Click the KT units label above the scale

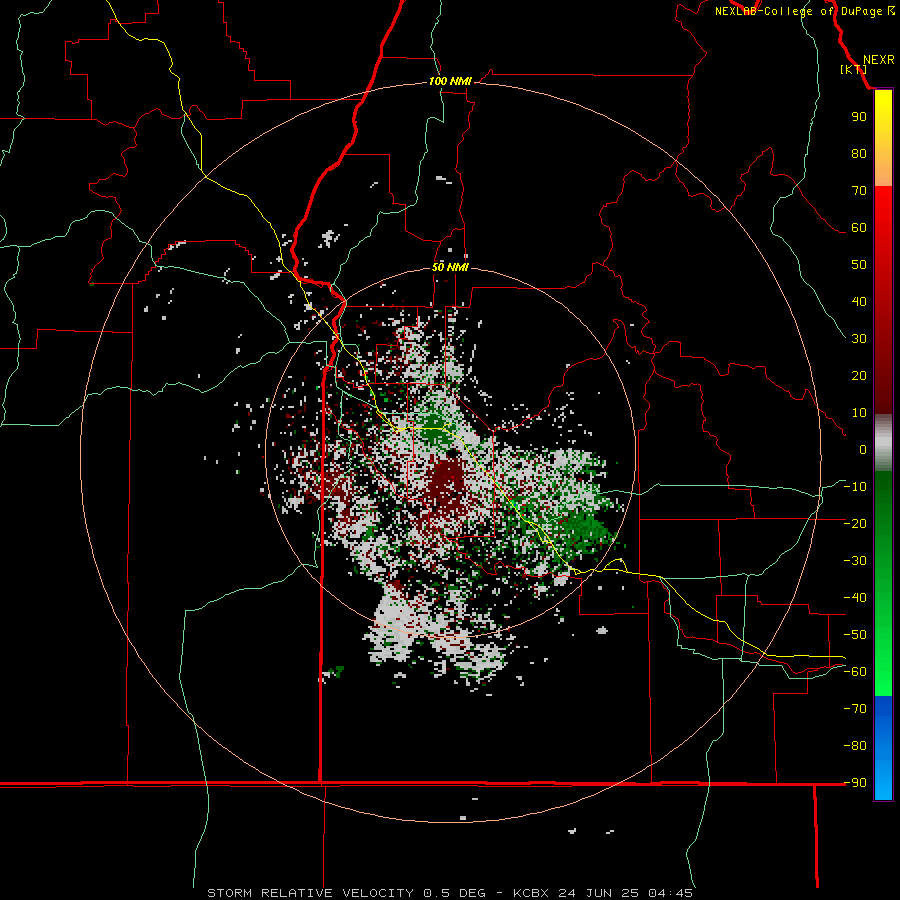click(854, 69)
